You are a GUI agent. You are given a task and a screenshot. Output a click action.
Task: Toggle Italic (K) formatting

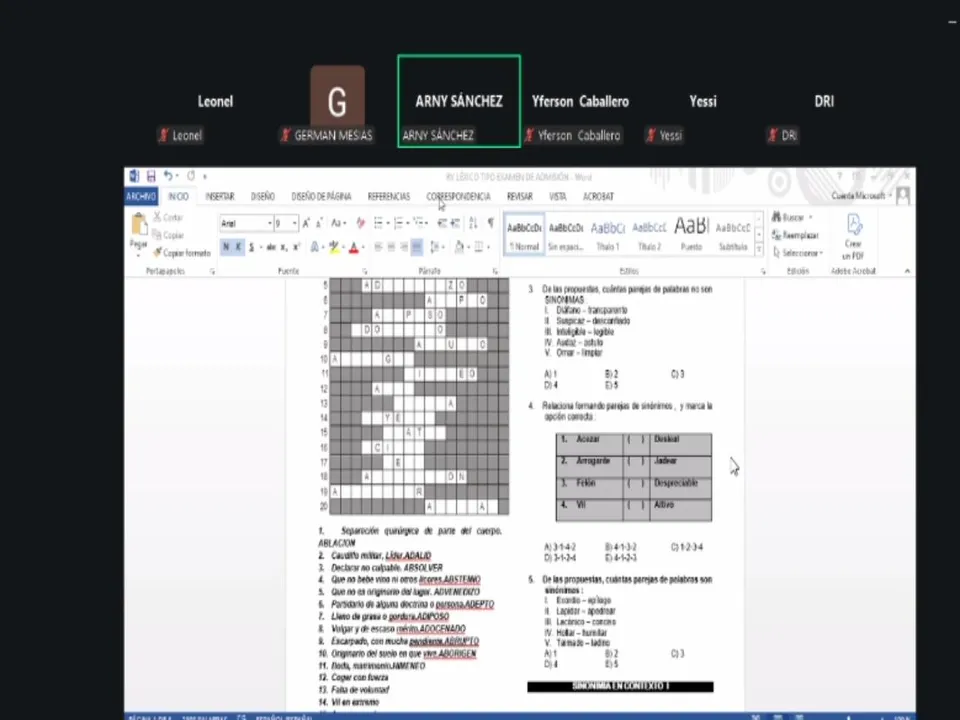click(x=238, y=247)
